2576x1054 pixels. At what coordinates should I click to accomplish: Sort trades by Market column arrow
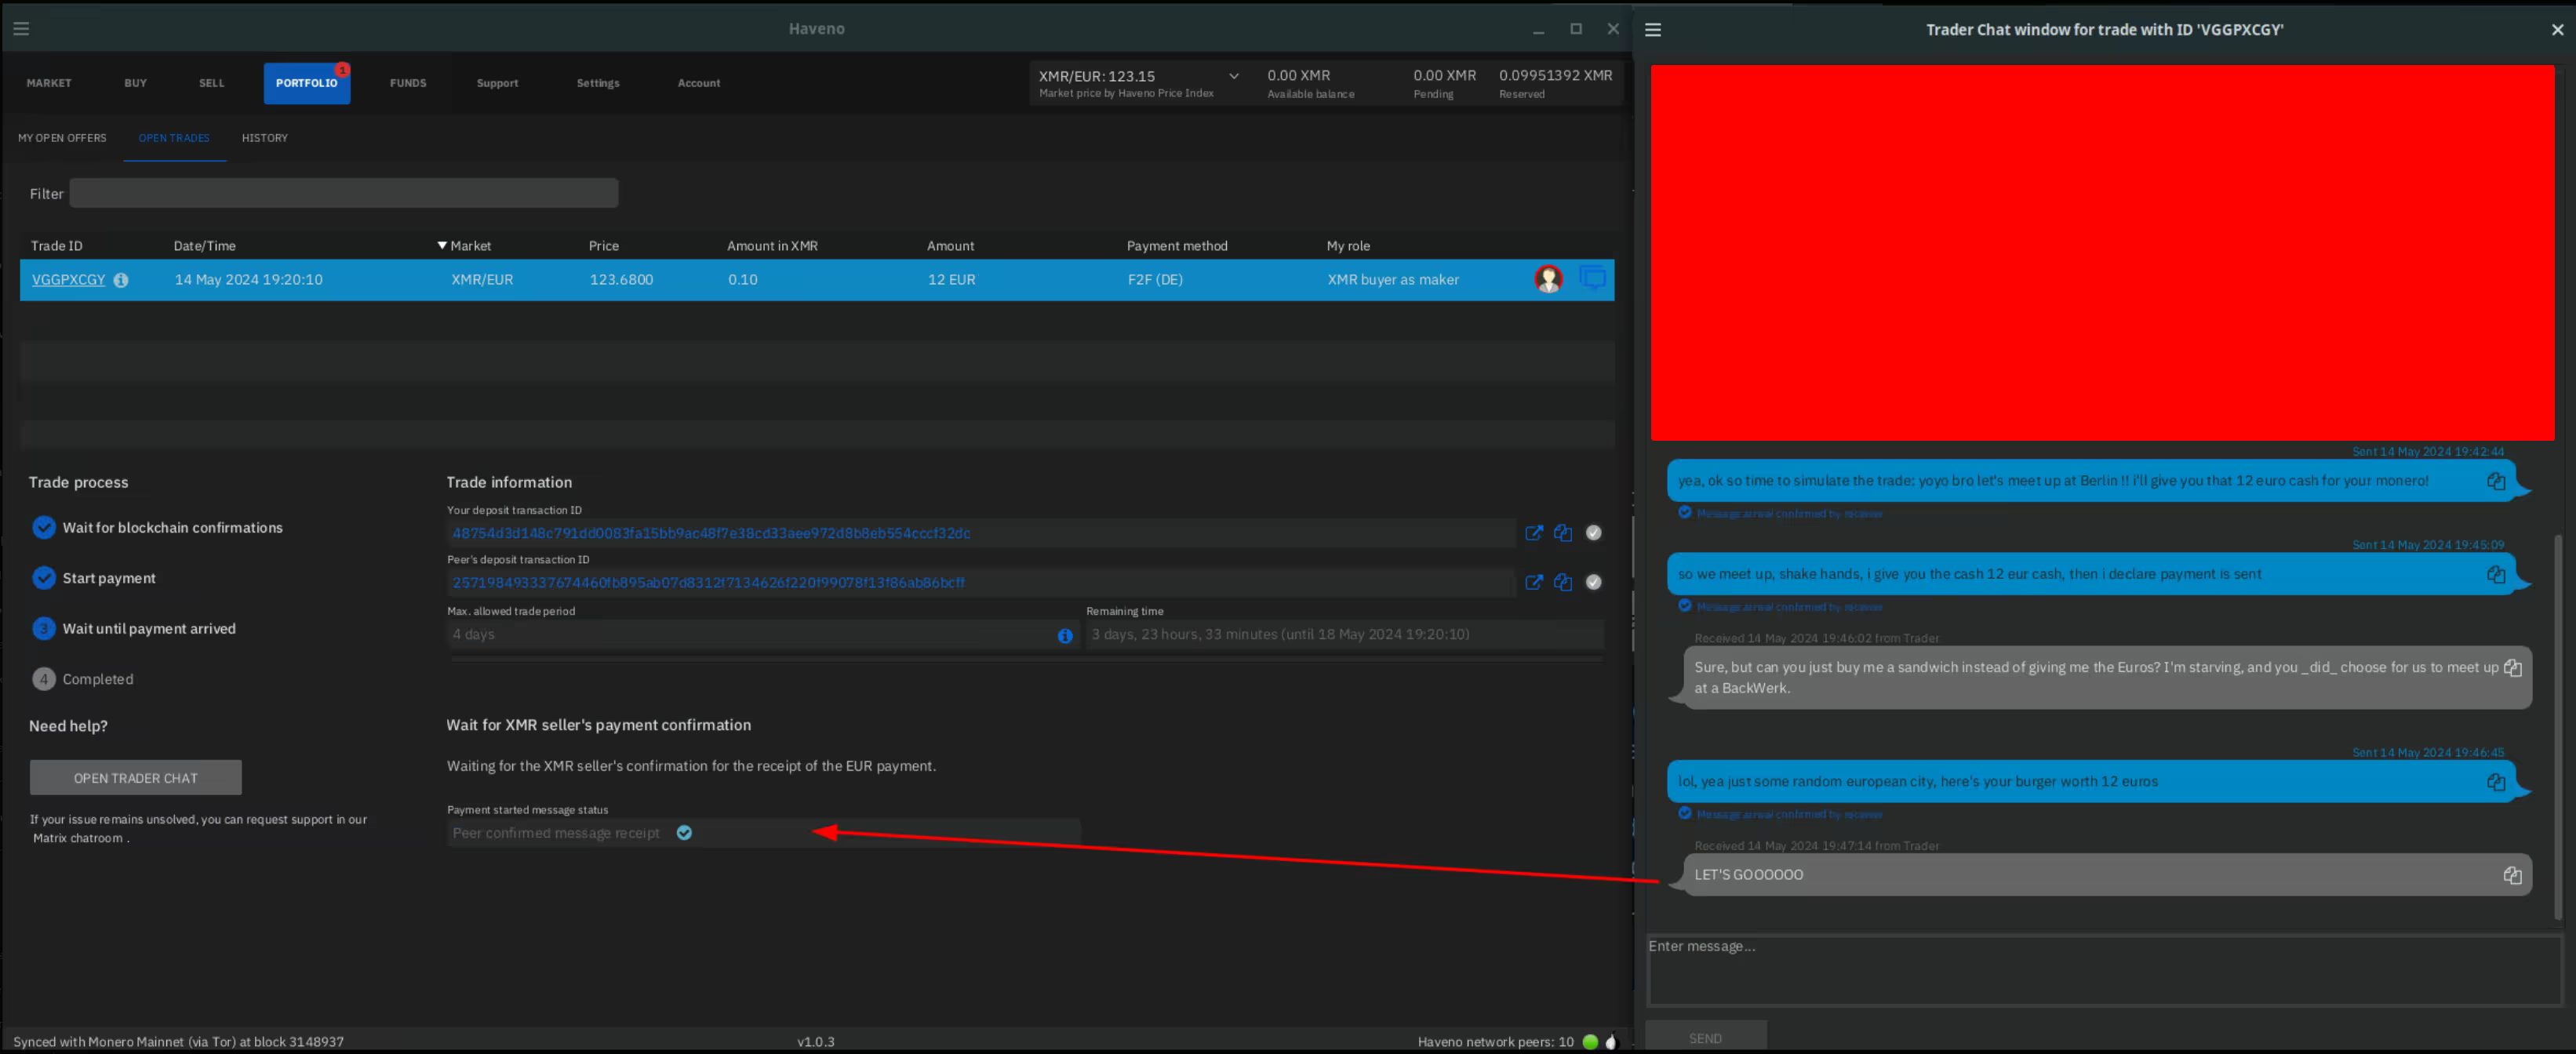point(441,246)
